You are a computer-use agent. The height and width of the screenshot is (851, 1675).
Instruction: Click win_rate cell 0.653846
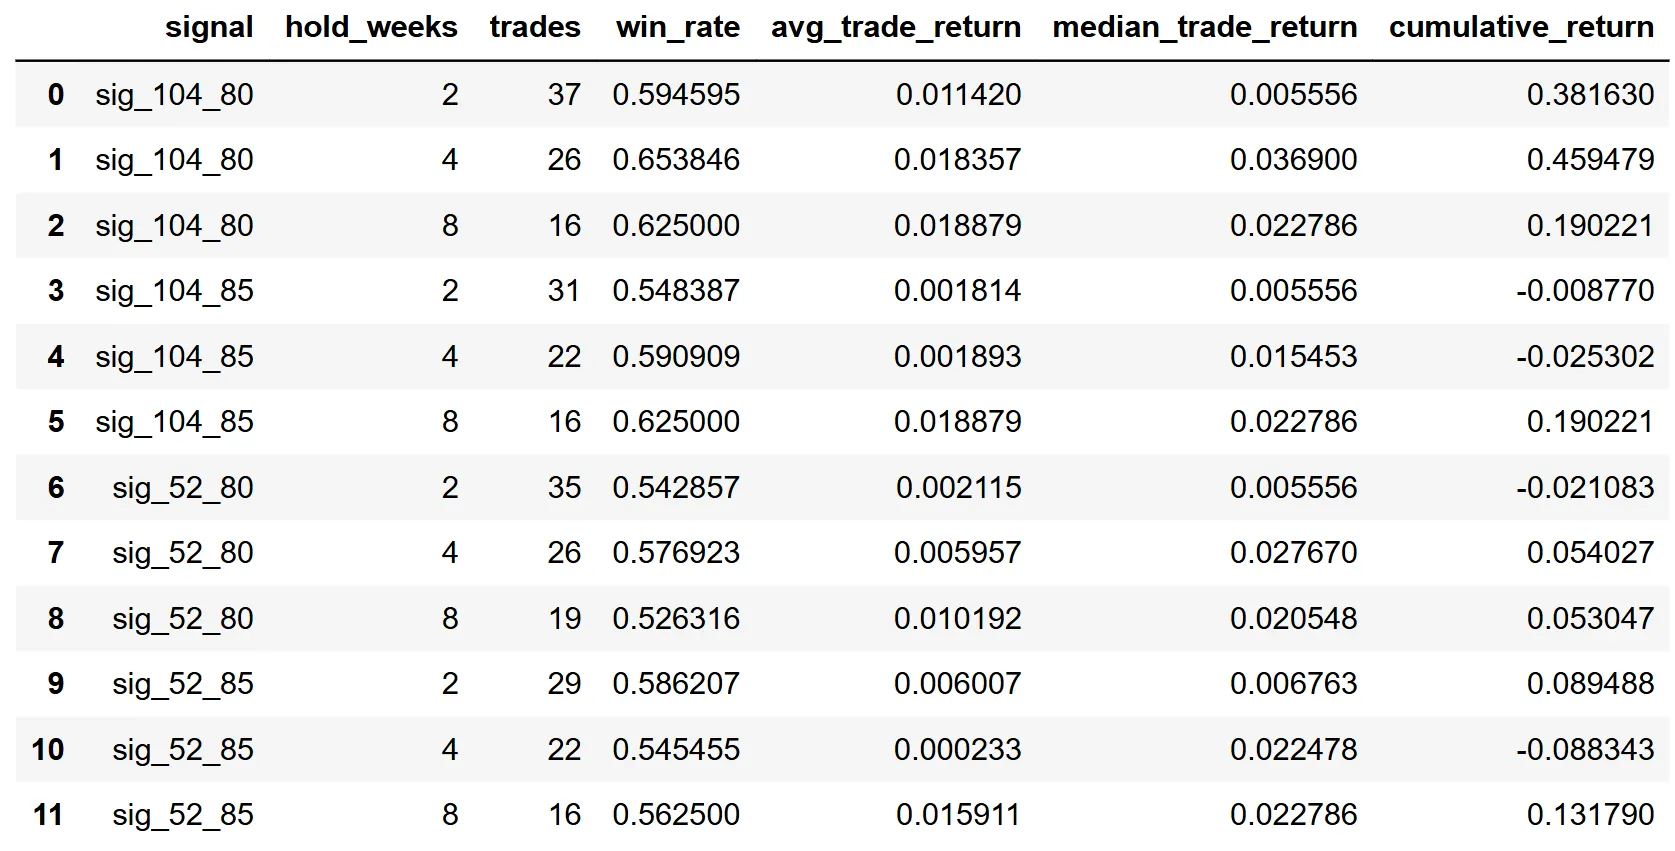pyautogui.click(x=676, y=160)
